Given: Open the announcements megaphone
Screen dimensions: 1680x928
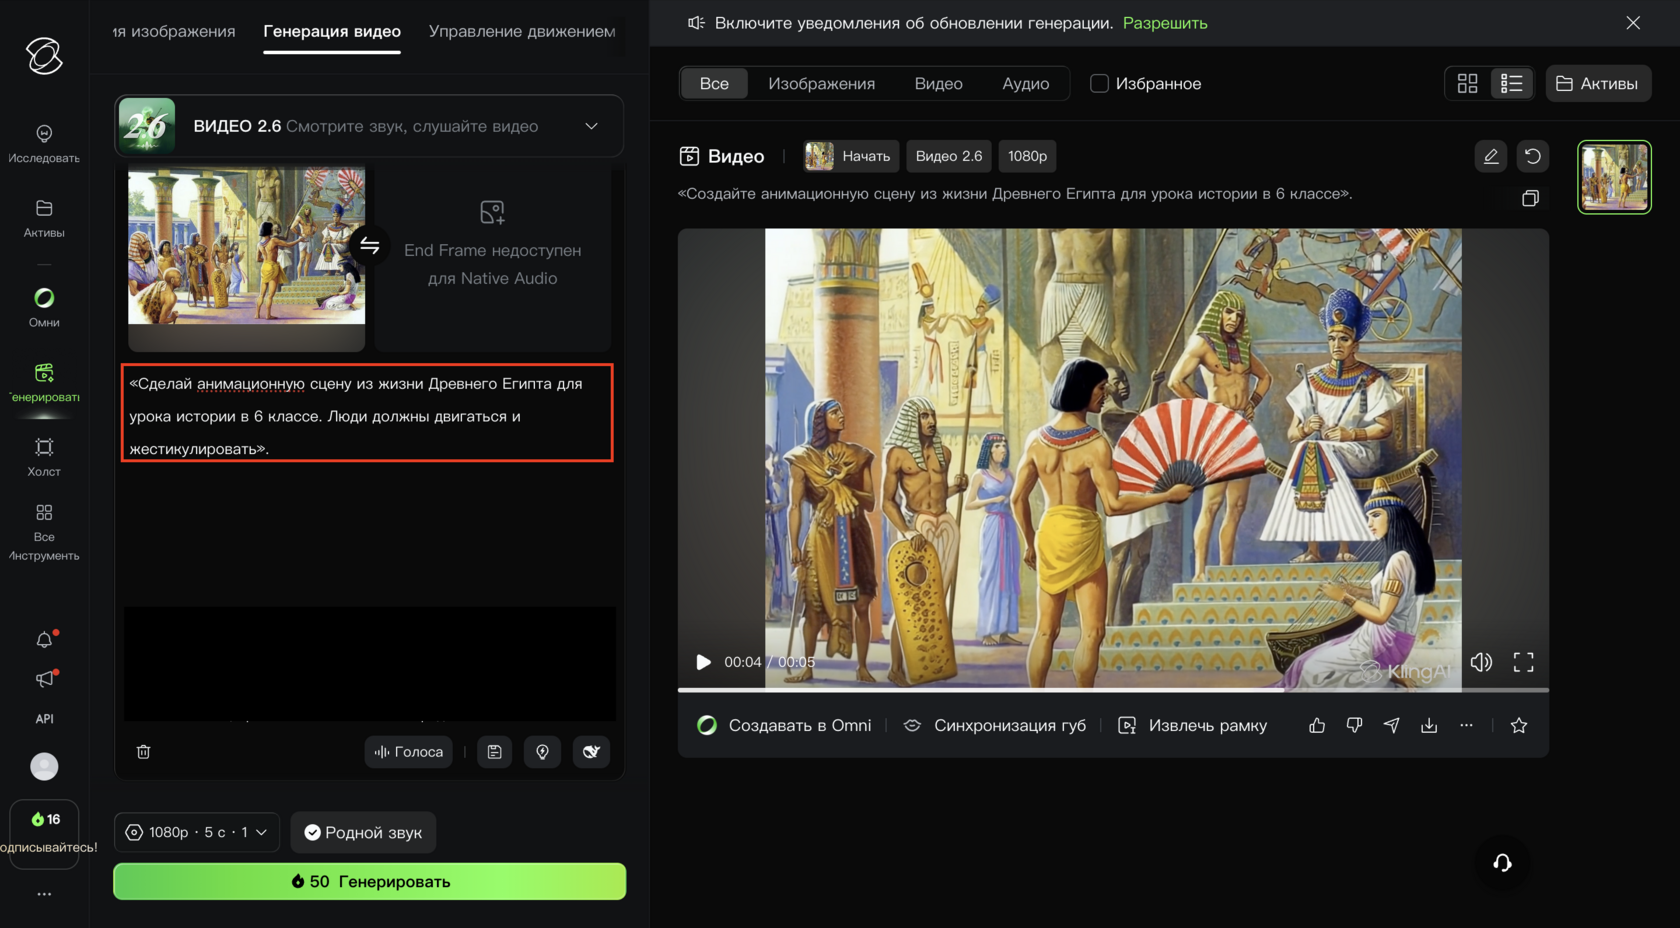Looking at the screenshot, I should point(44,680).
